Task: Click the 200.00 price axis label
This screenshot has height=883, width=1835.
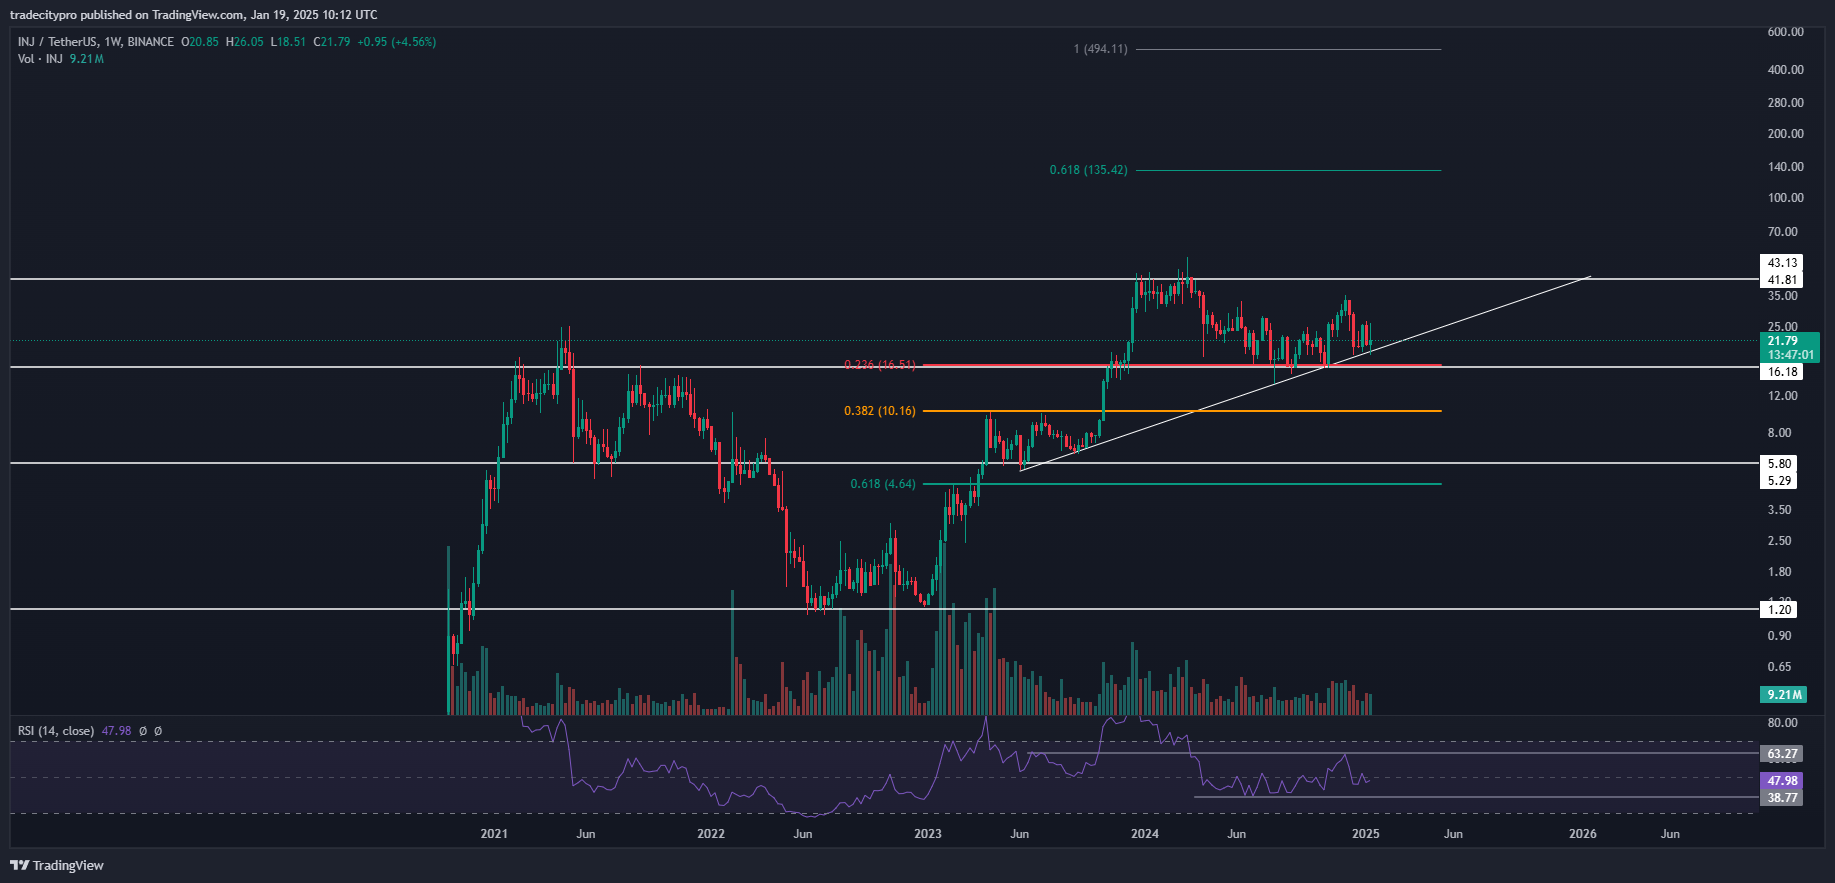Action: [1785, 134]
